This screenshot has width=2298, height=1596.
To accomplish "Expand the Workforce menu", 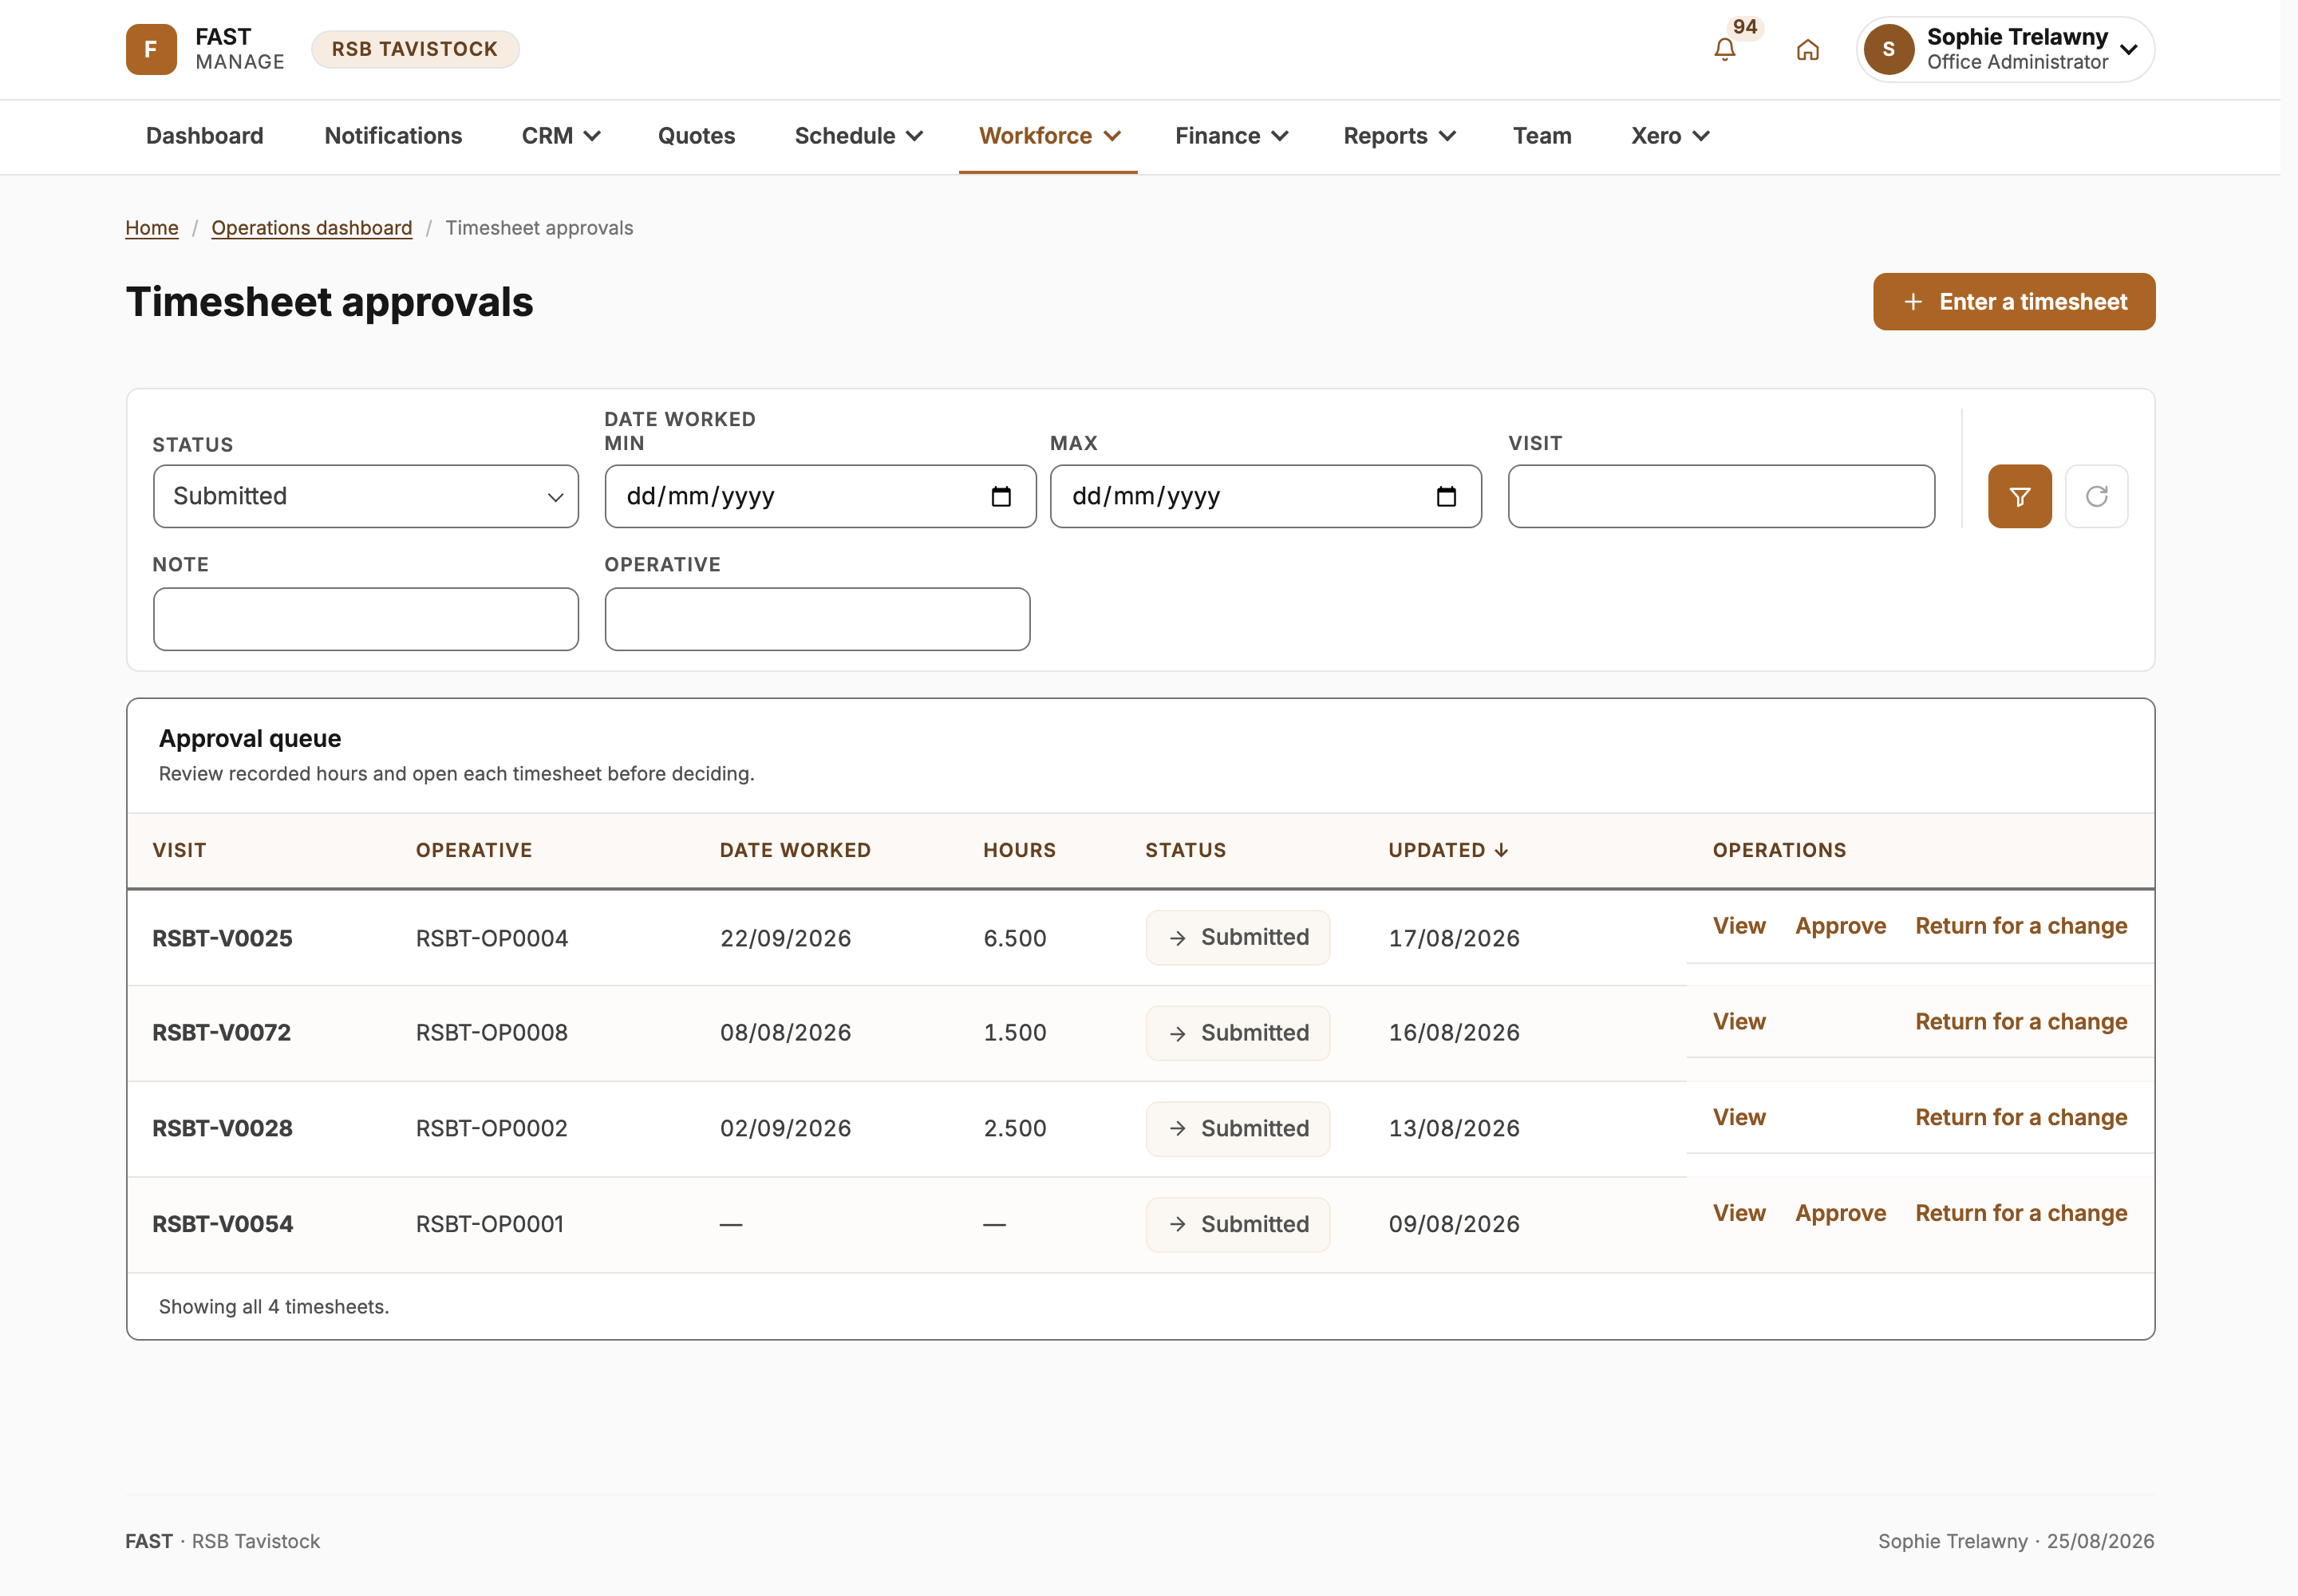I will pyautogui.click(x=1049, y=136).
